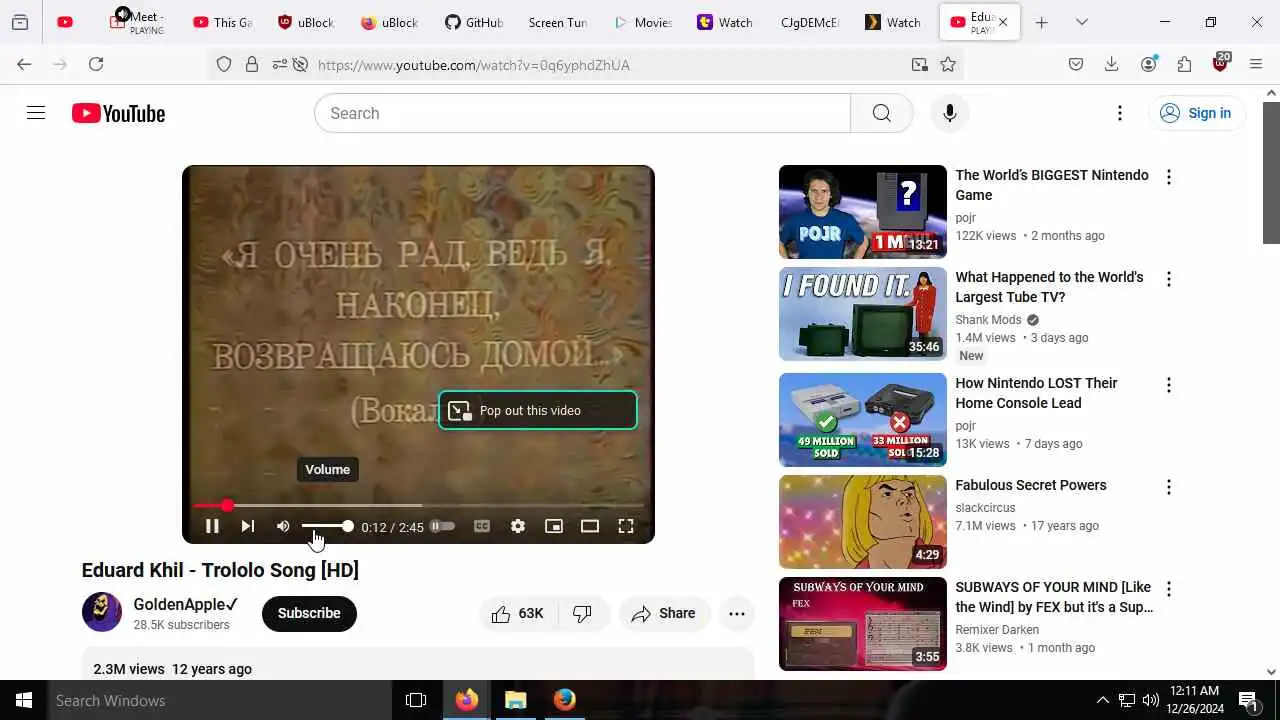Open the YouTube guide hamburger menu
This screenshot has width=1280, height=720.
coord(36,113)
